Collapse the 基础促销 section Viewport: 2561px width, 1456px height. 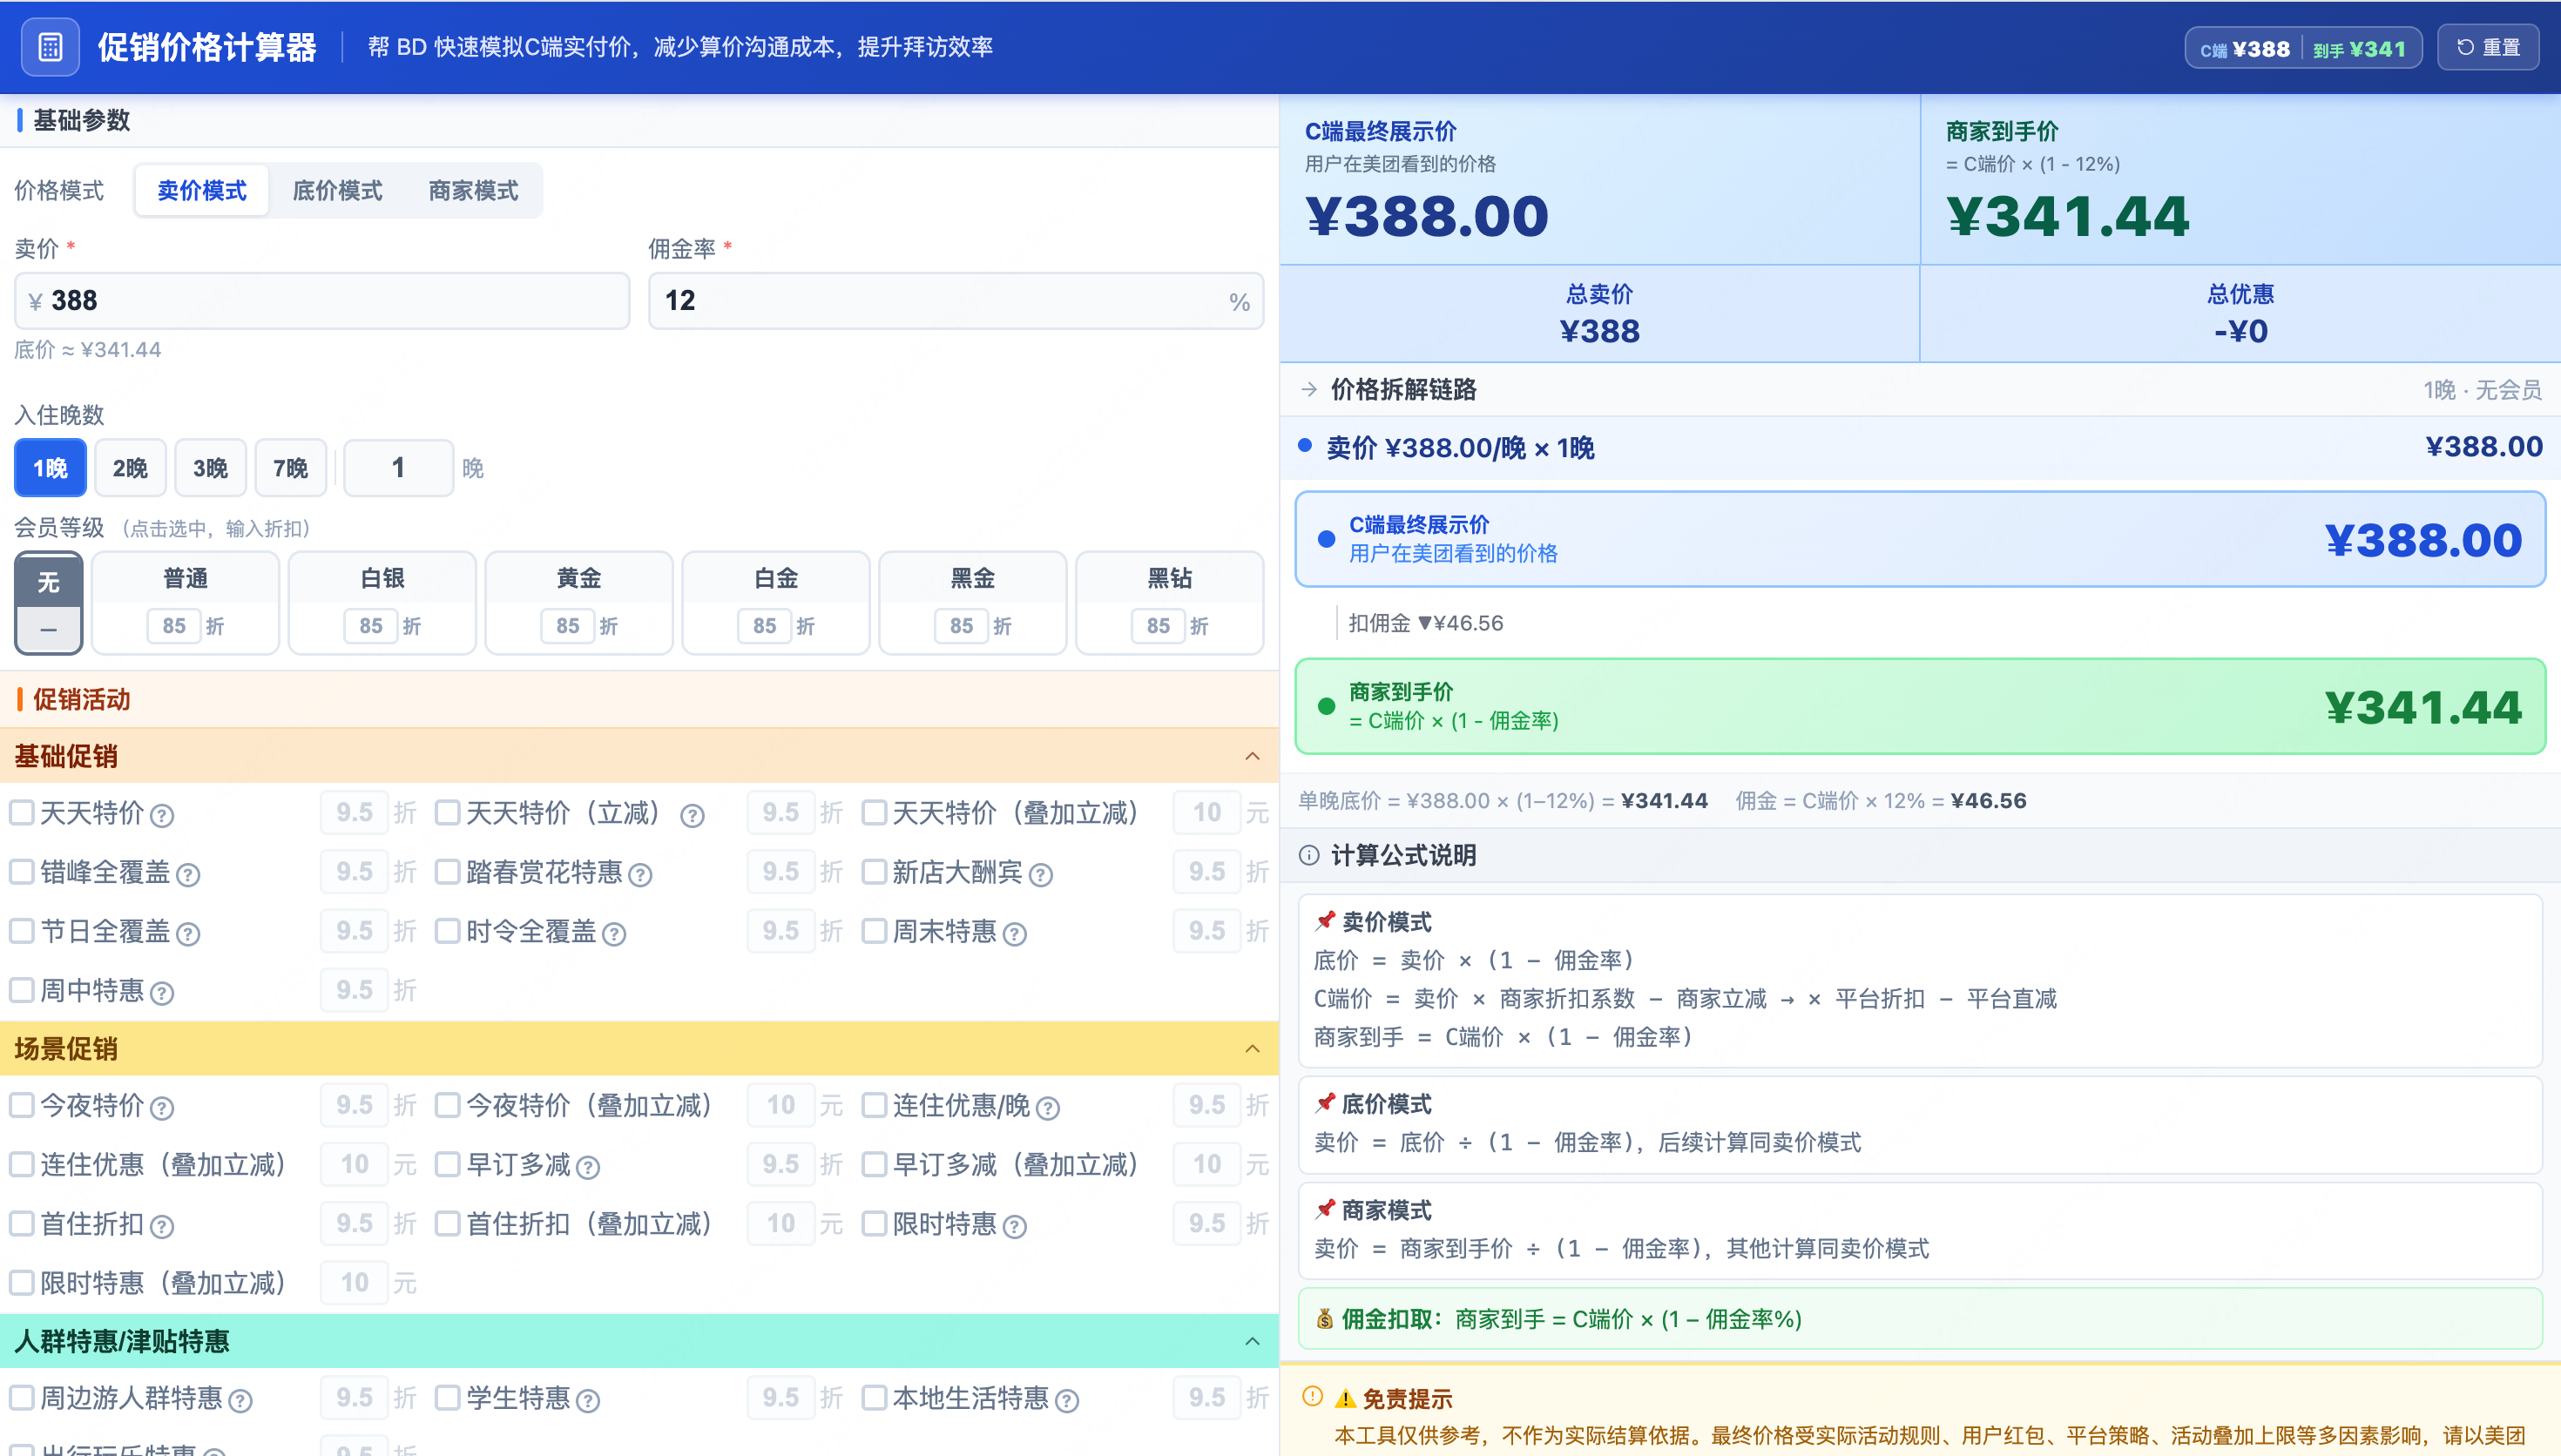pos(1252,756)
